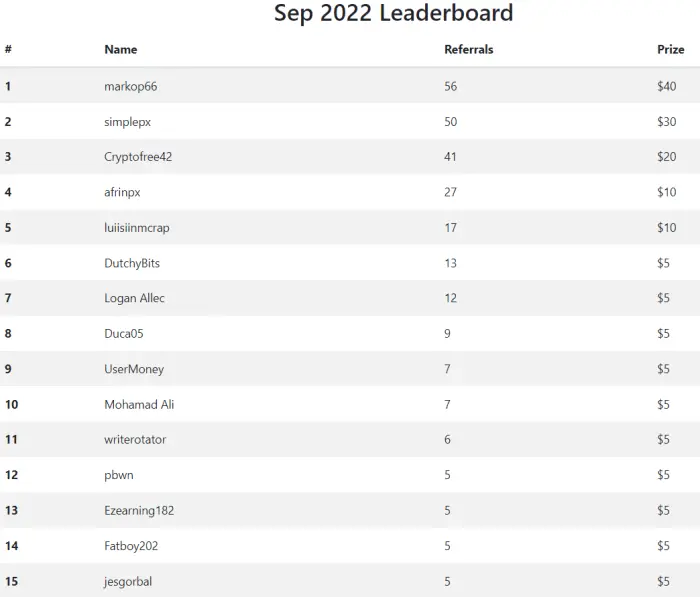Click the Name column header
Viewport: 700px width, 597px height.
[x=121, y=50]
